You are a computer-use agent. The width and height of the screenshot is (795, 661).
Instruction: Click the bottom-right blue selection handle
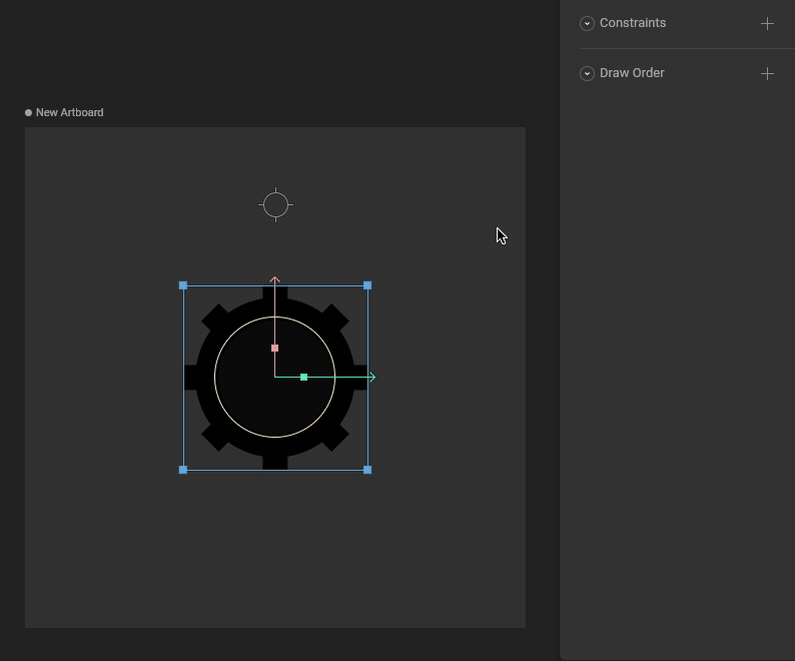pos(368,469)
